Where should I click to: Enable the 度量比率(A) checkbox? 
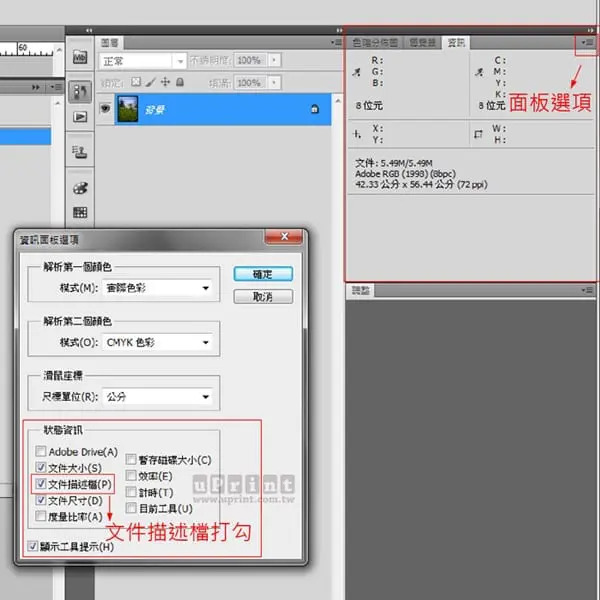pyautogui.click(x=41, y=516)
